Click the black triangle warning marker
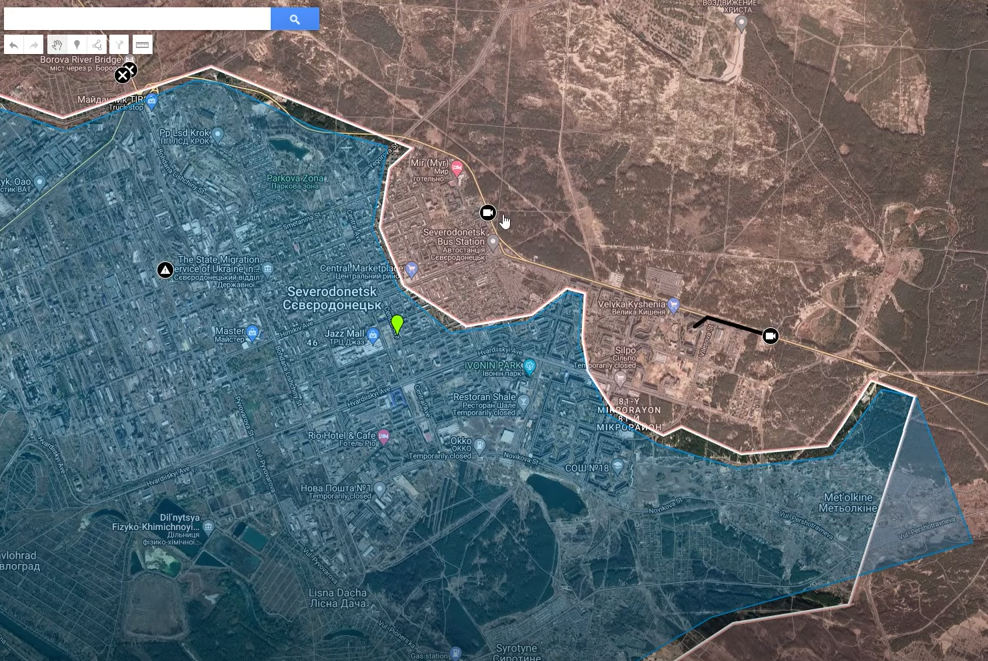Image resolution: width=988 pixels, height=661 pixels. tap(165, 270)
